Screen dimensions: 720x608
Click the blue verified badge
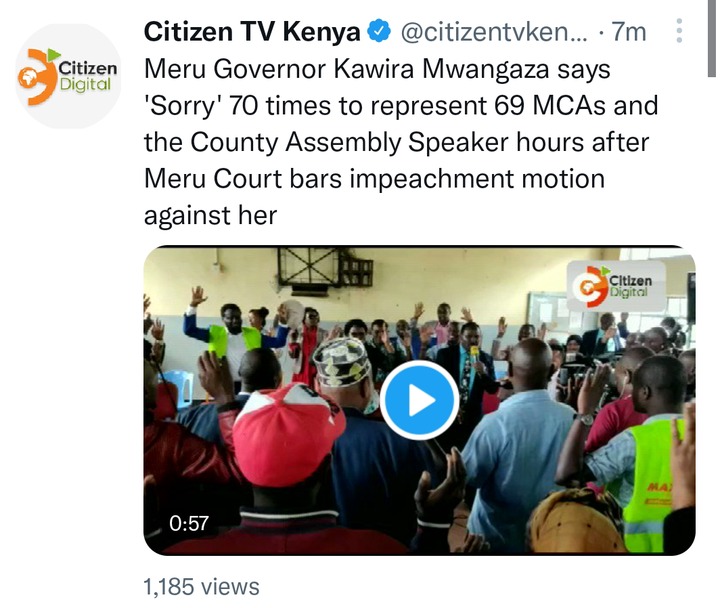379,32
